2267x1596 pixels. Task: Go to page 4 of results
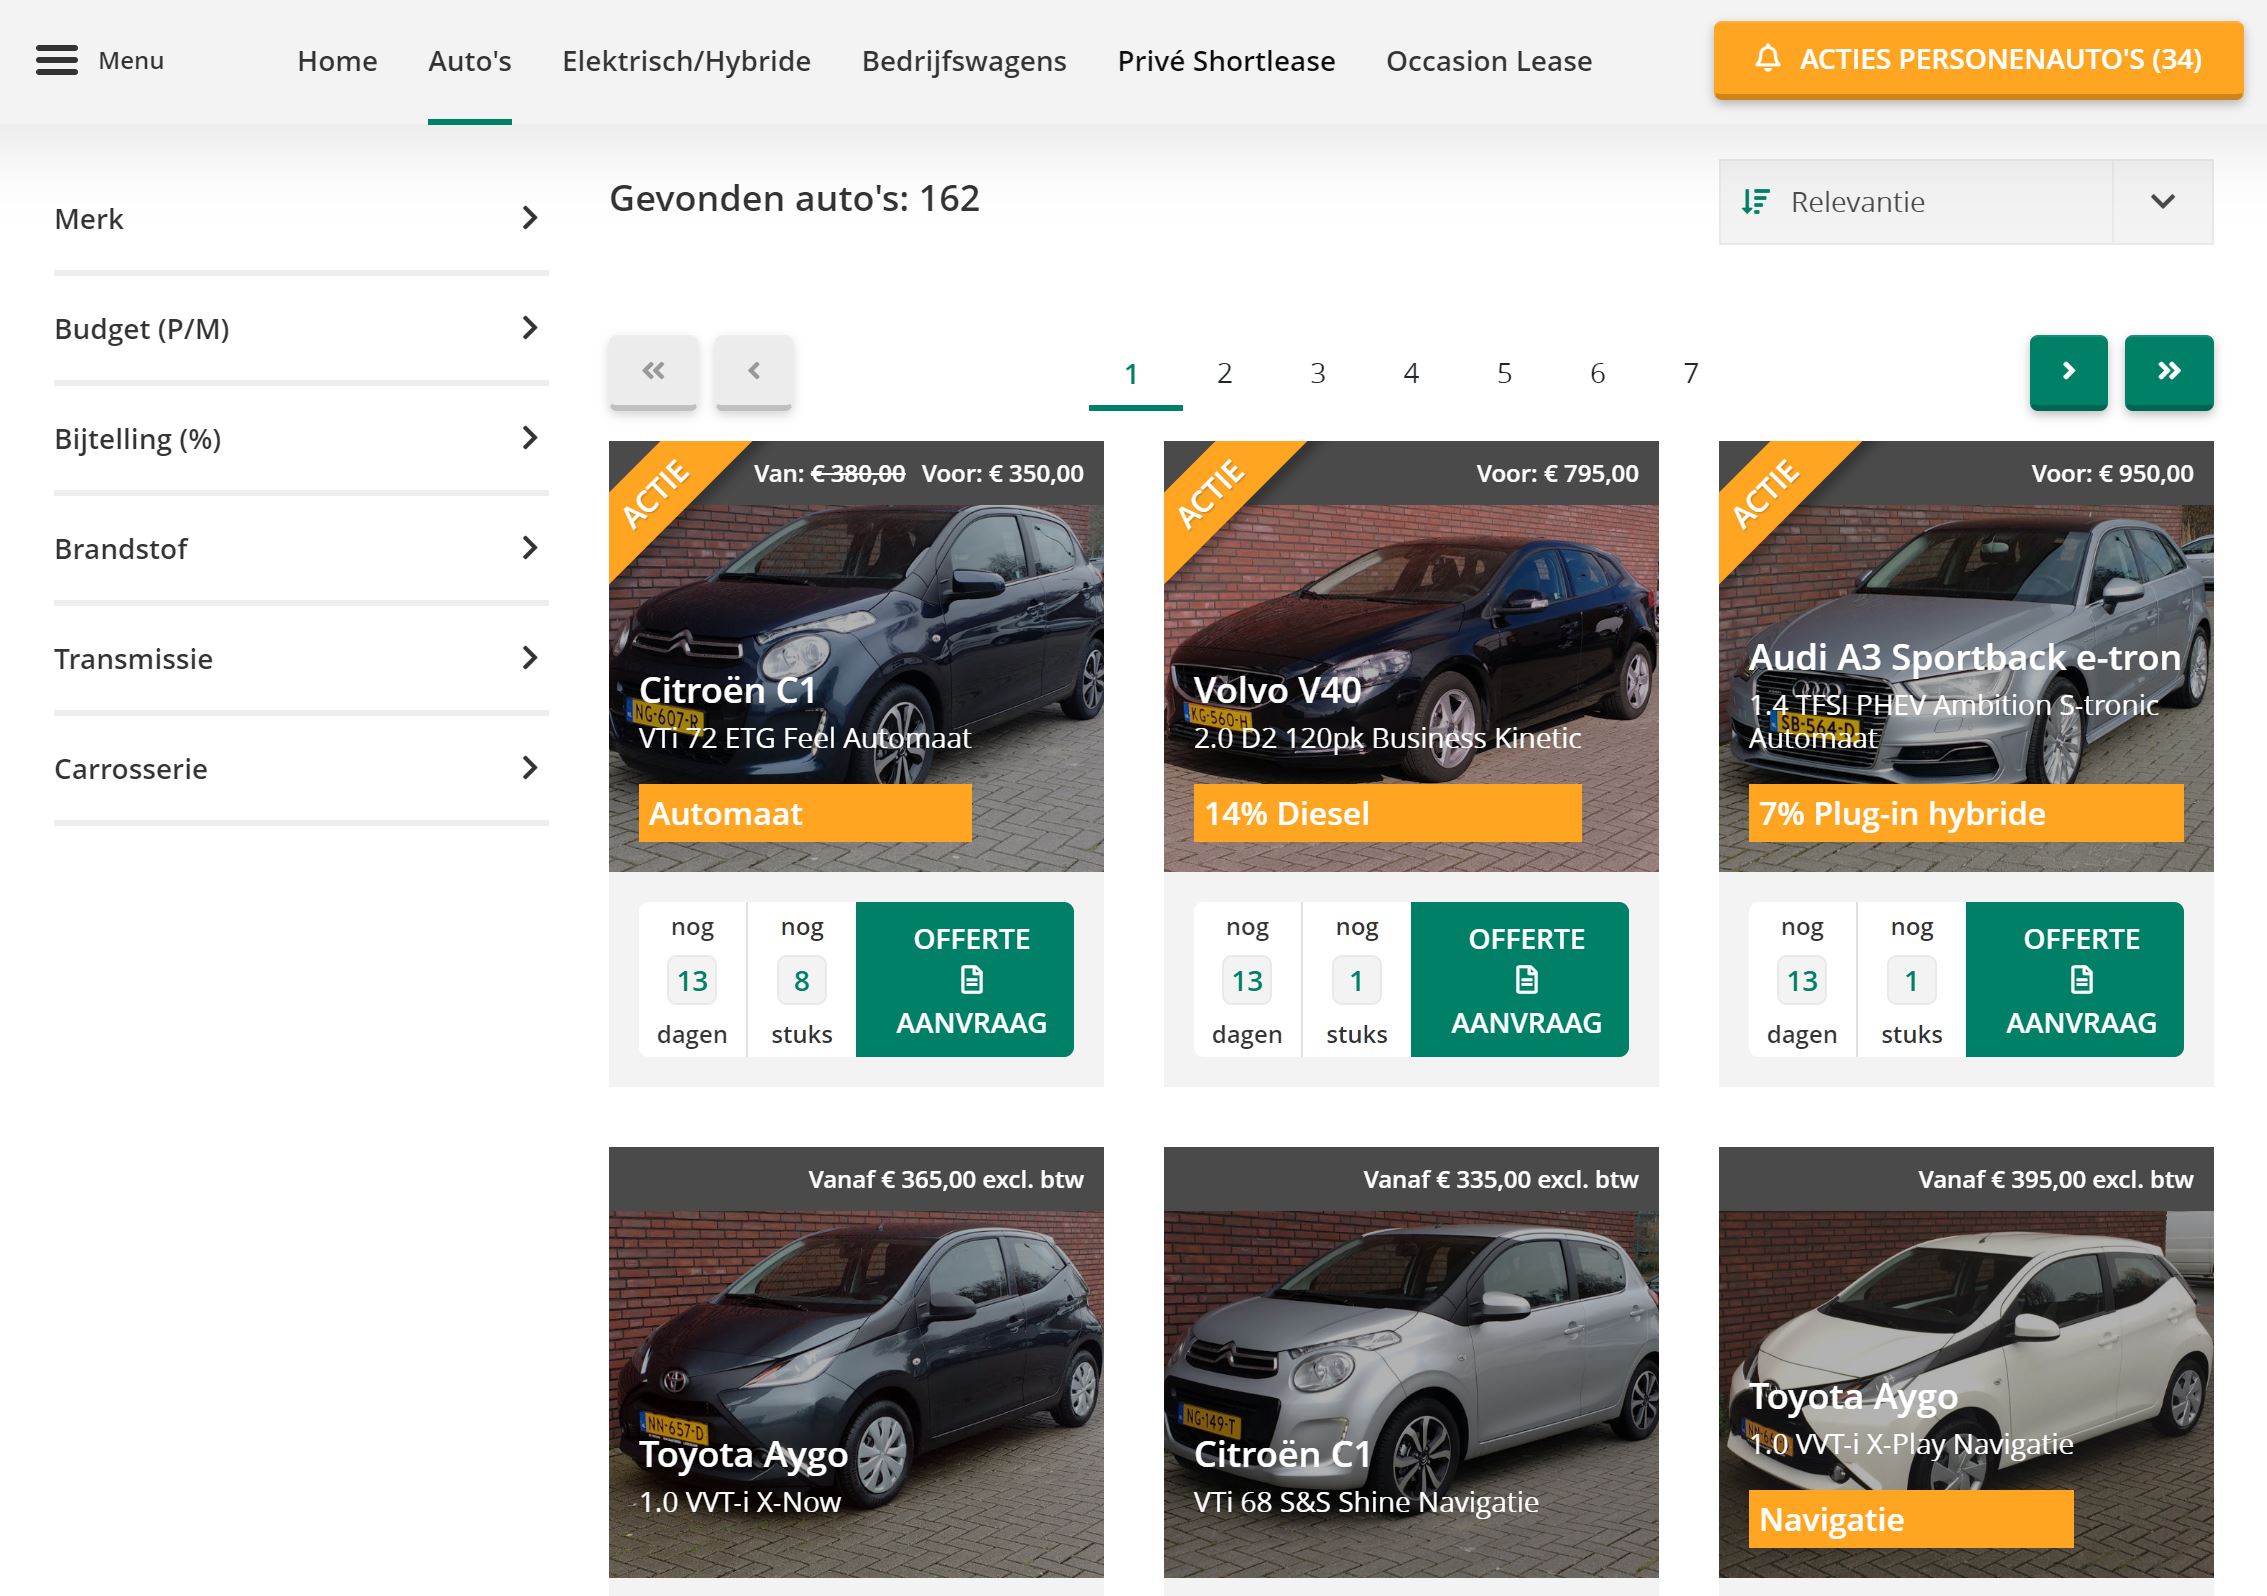(1411, 373)
